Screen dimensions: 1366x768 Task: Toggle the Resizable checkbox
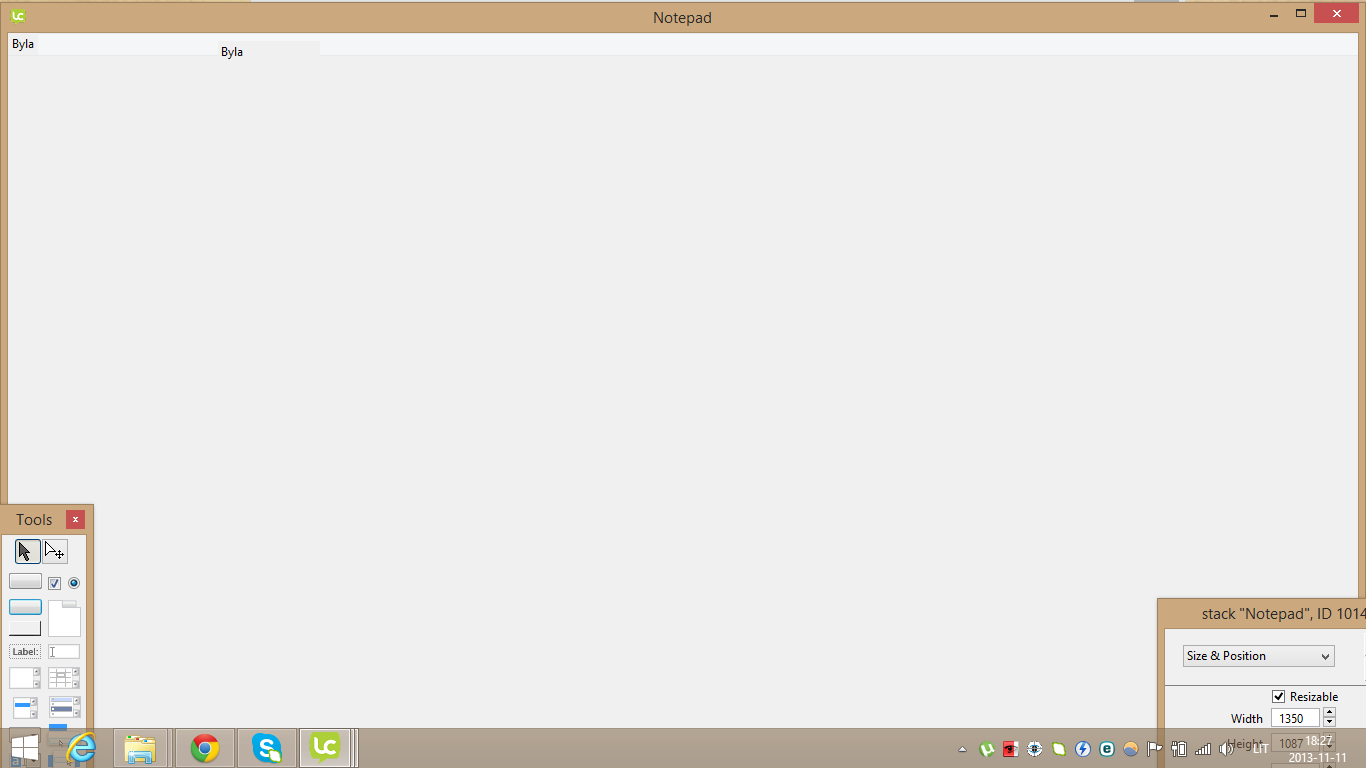point(1278,696)
